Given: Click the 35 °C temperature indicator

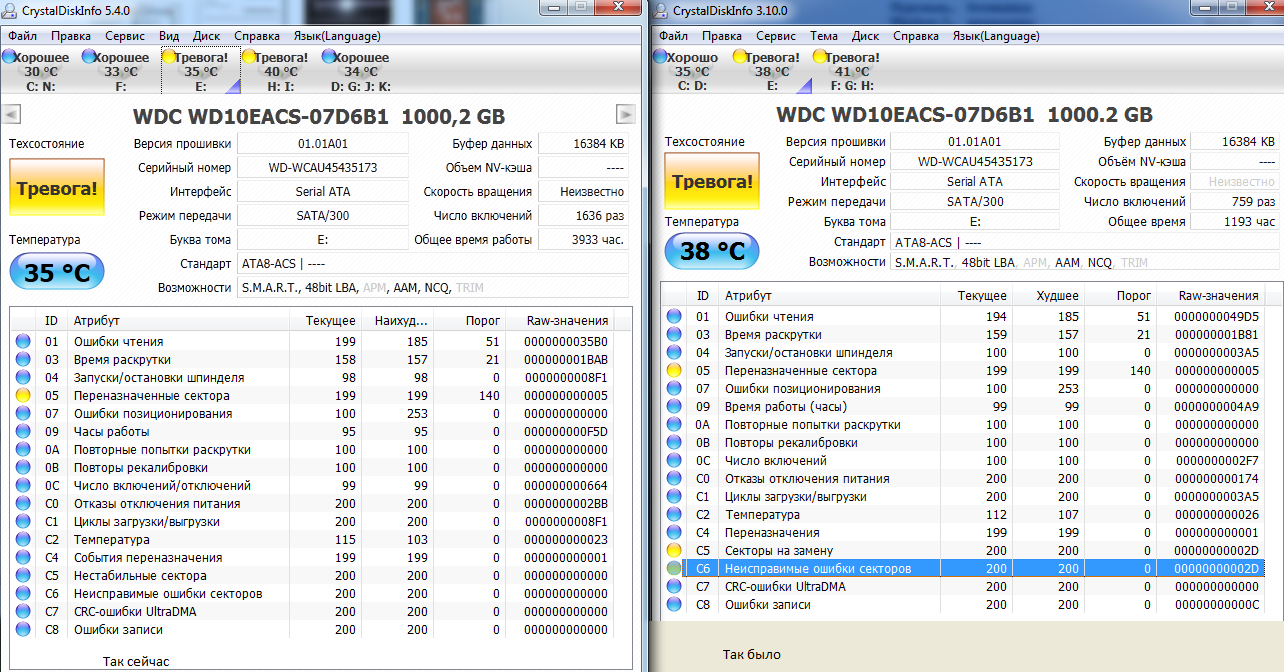Looking at the screenshot, I should pos(57,271).
